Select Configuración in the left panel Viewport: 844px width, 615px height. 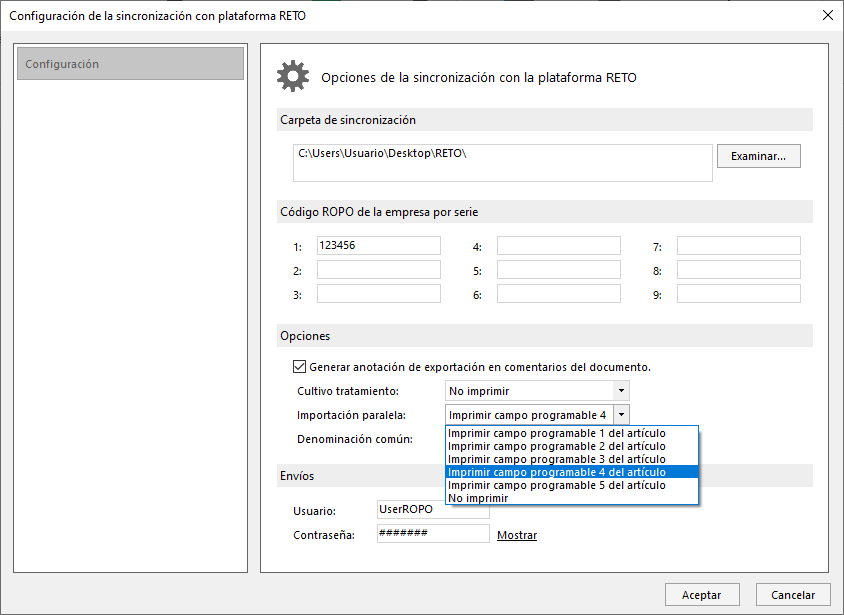click(x=130, y=63)
